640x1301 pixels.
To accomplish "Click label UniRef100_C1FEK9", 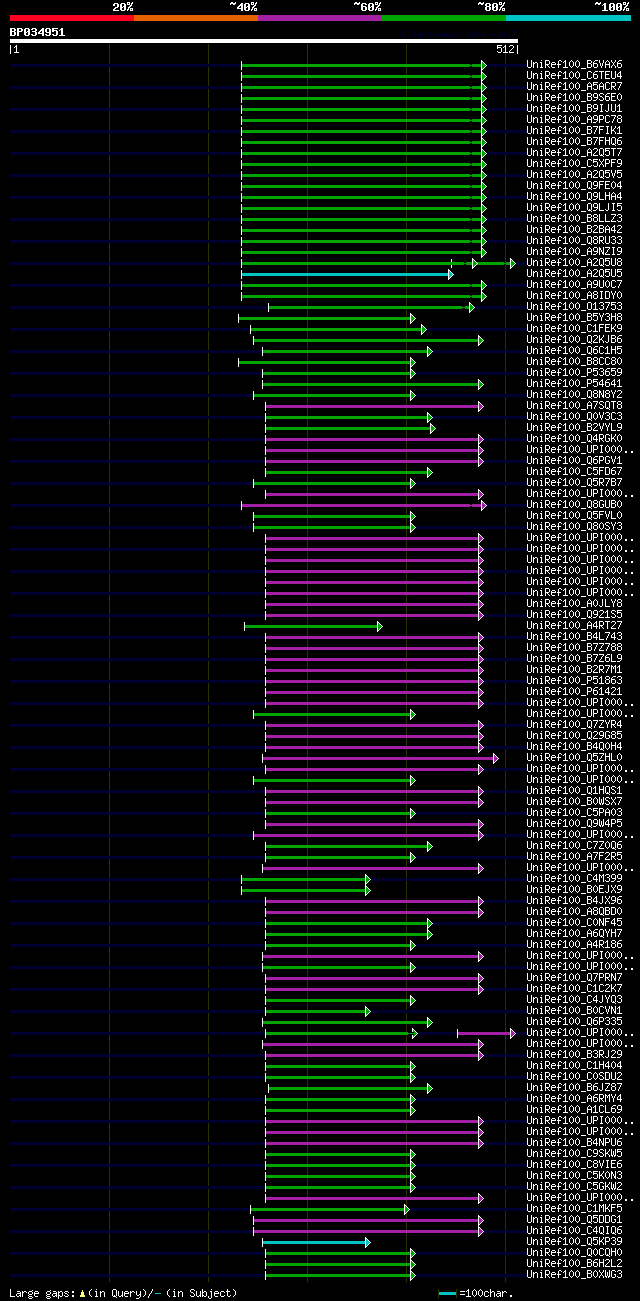I will coord(574,329).
